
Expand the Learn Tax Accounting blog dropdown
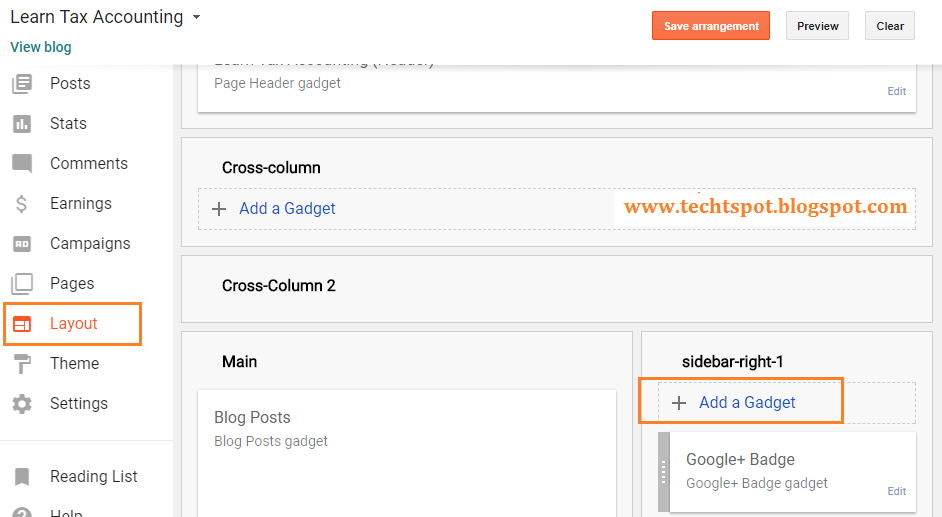196,17
